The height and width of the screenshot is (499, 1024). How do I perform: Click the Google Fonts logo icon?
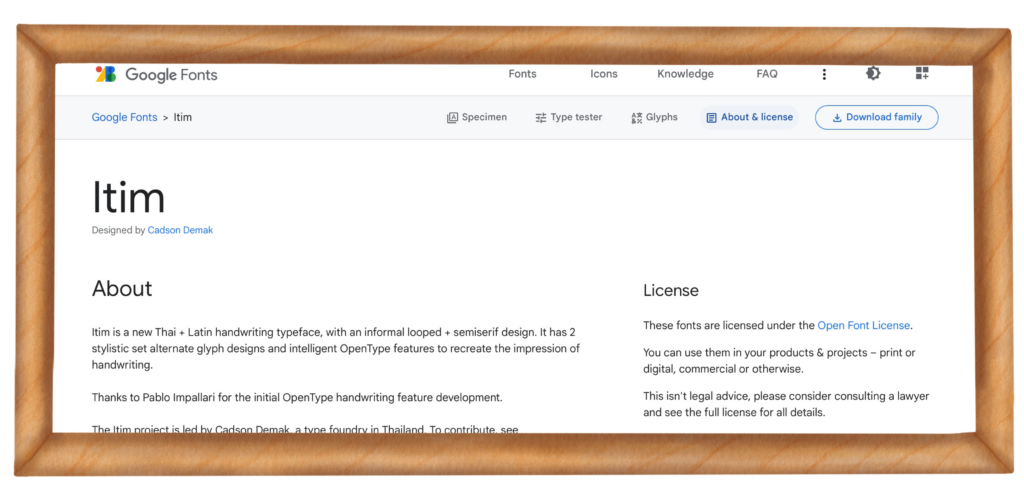point(106,74)
